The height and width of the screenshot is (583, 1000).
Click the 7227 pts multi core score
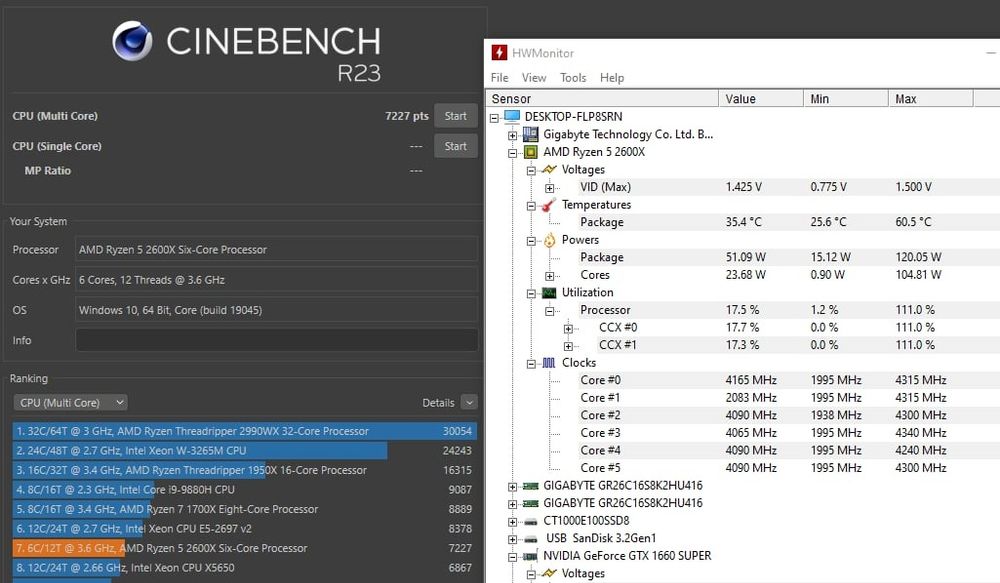tap(407, 116)
